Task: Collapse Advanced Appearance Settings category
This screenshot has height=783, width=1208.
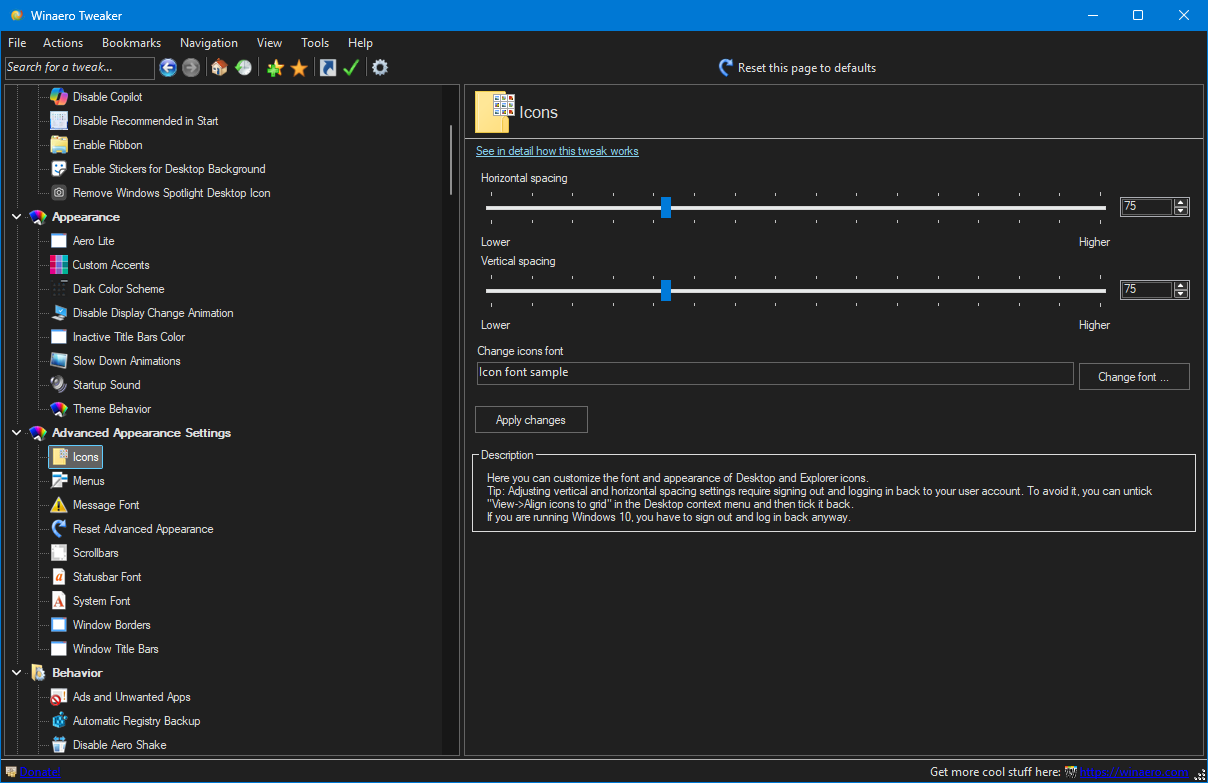Action: 17,433
